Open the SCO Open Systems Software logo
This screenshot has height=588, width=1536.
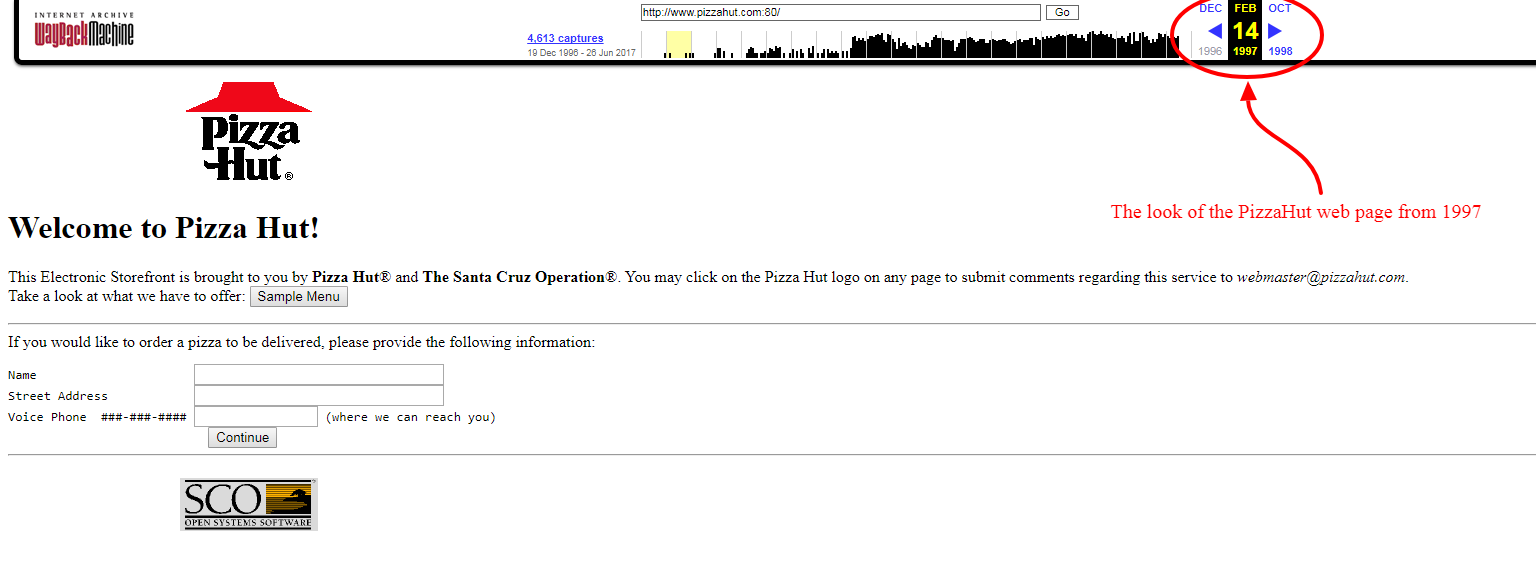[x=249, y=504]
